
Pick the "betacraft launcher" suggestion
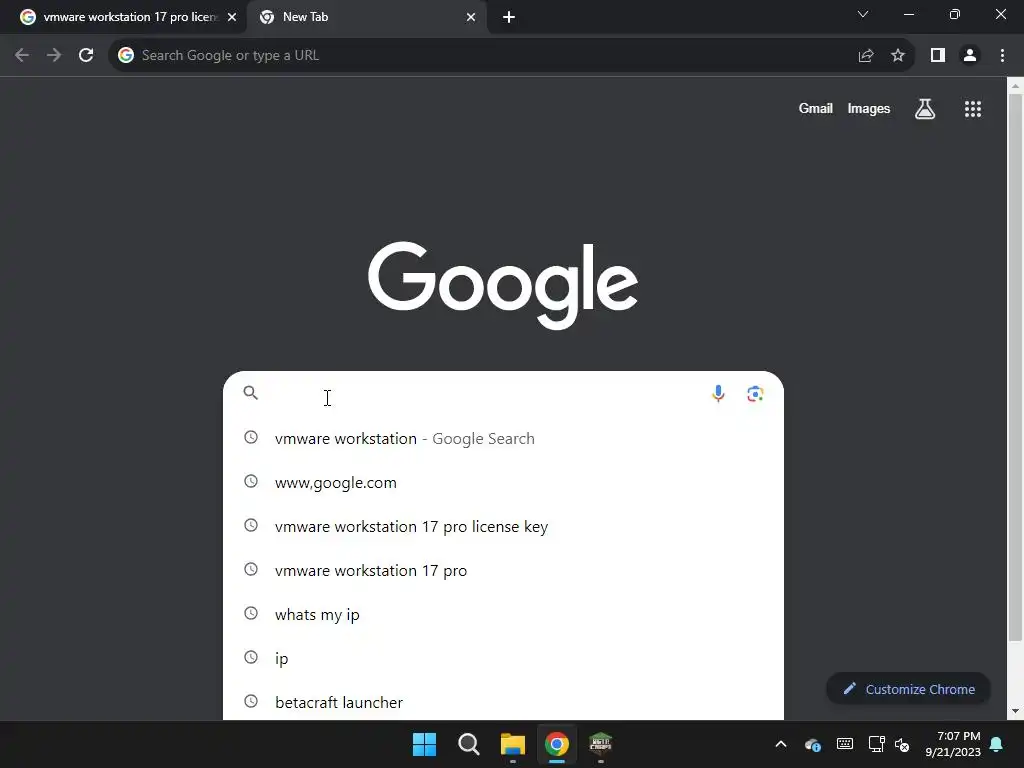(x=503, y=702)
